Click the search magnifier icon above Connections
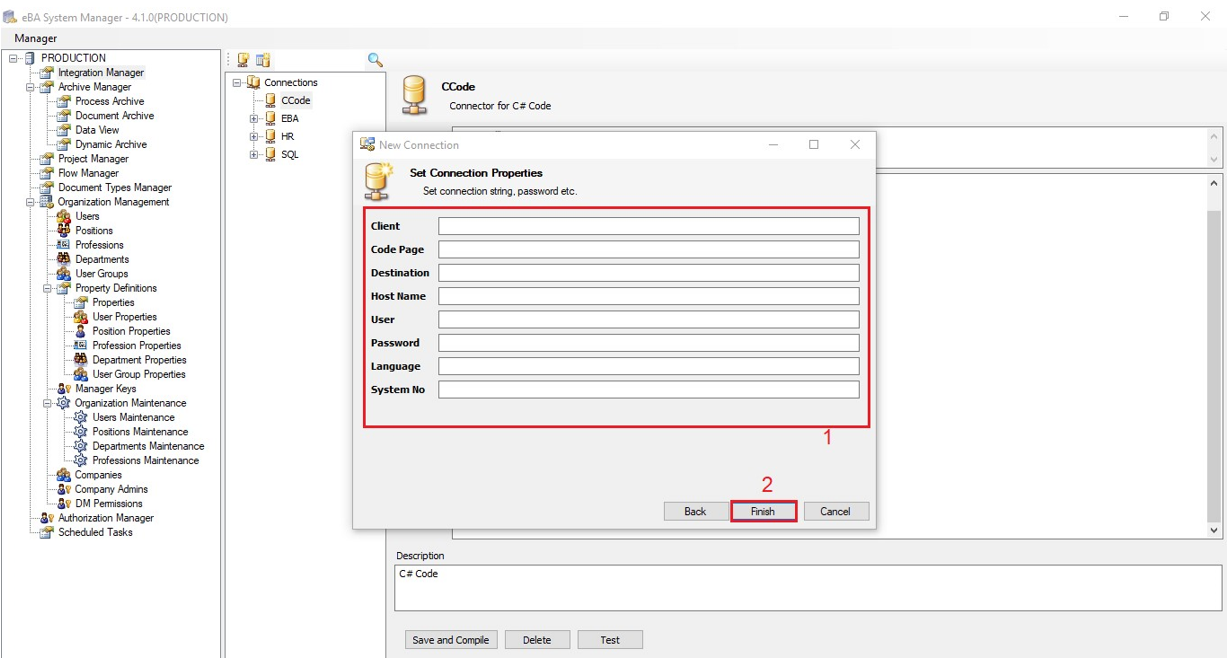 [x=375, y=60]
